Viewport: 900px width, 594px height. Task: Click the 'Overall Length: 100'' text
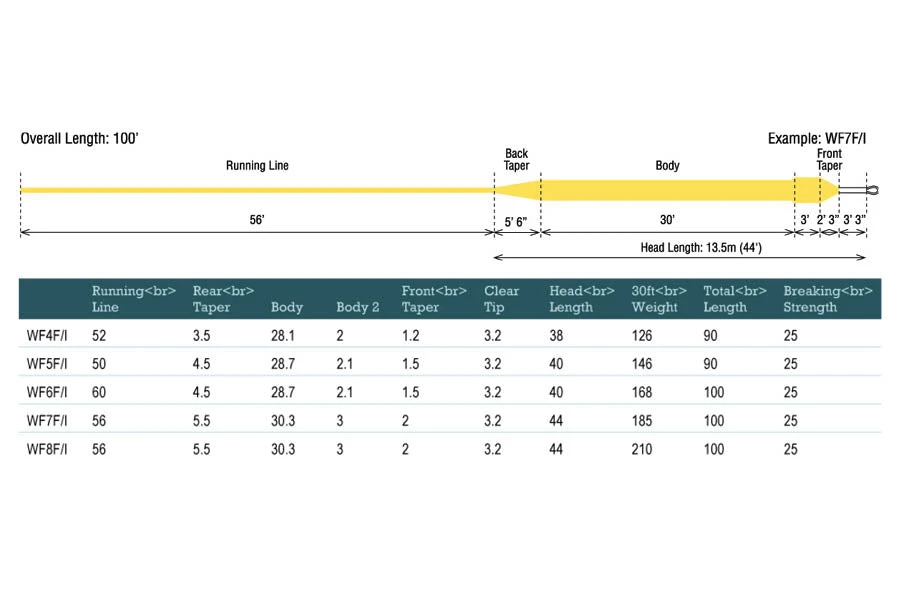point(80,138)
